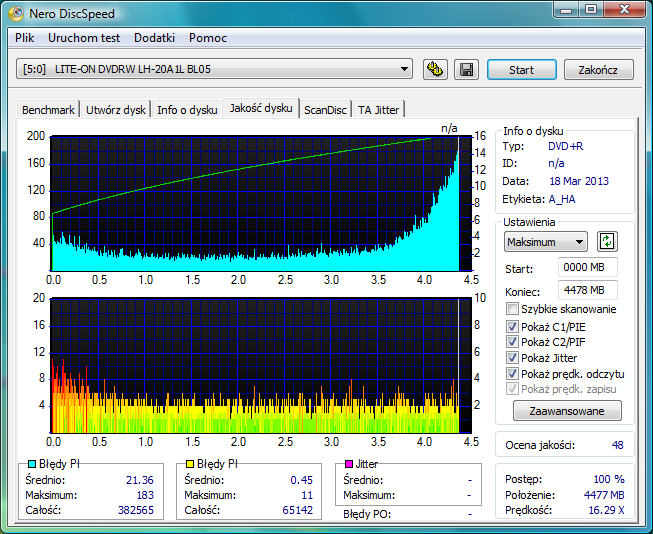Switch to the Info o dysku tab
The width and height of the screenshot is (653, 534).
187,110
